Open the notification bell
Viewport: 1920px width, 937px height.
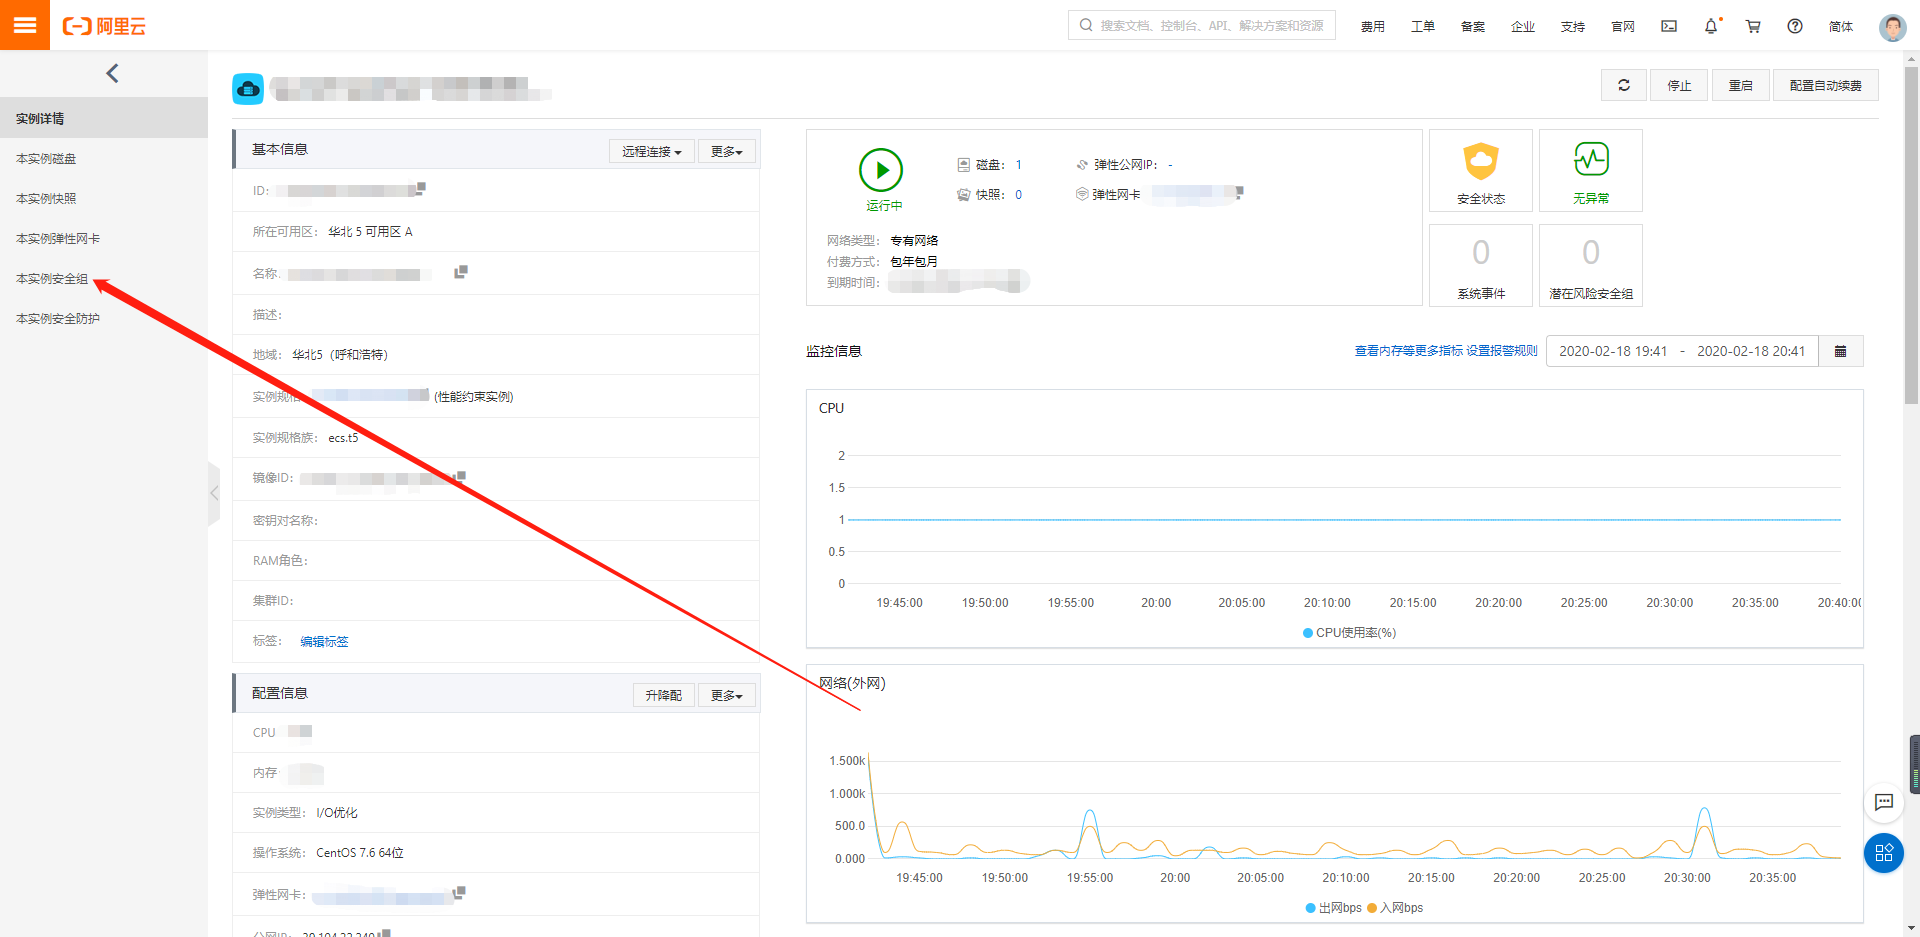click(x=1711, y=26)
